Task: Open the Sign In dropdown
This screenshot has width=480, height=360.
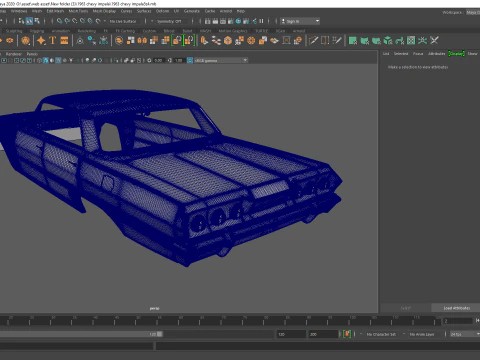Action: pos(300,21)
